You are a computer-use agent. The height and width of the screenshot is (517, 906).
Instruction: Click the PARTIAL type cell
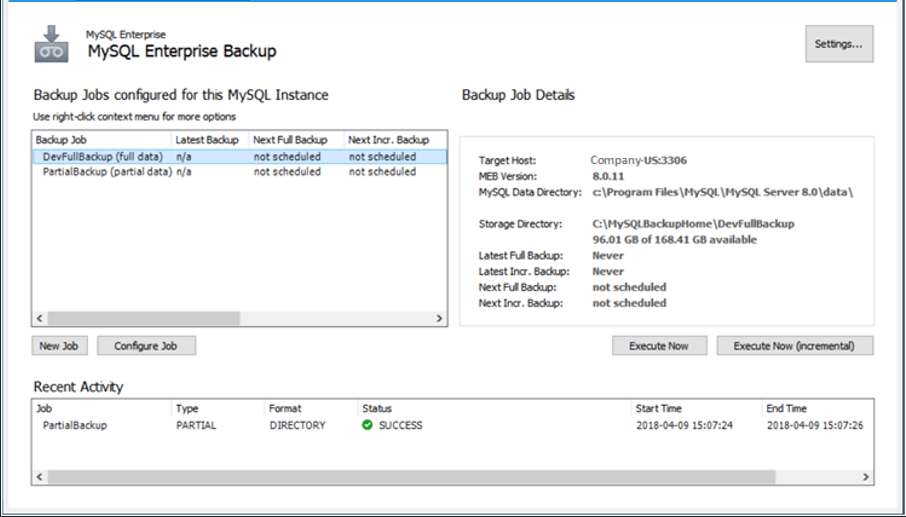pyautogui.click(x=196, y=425)
